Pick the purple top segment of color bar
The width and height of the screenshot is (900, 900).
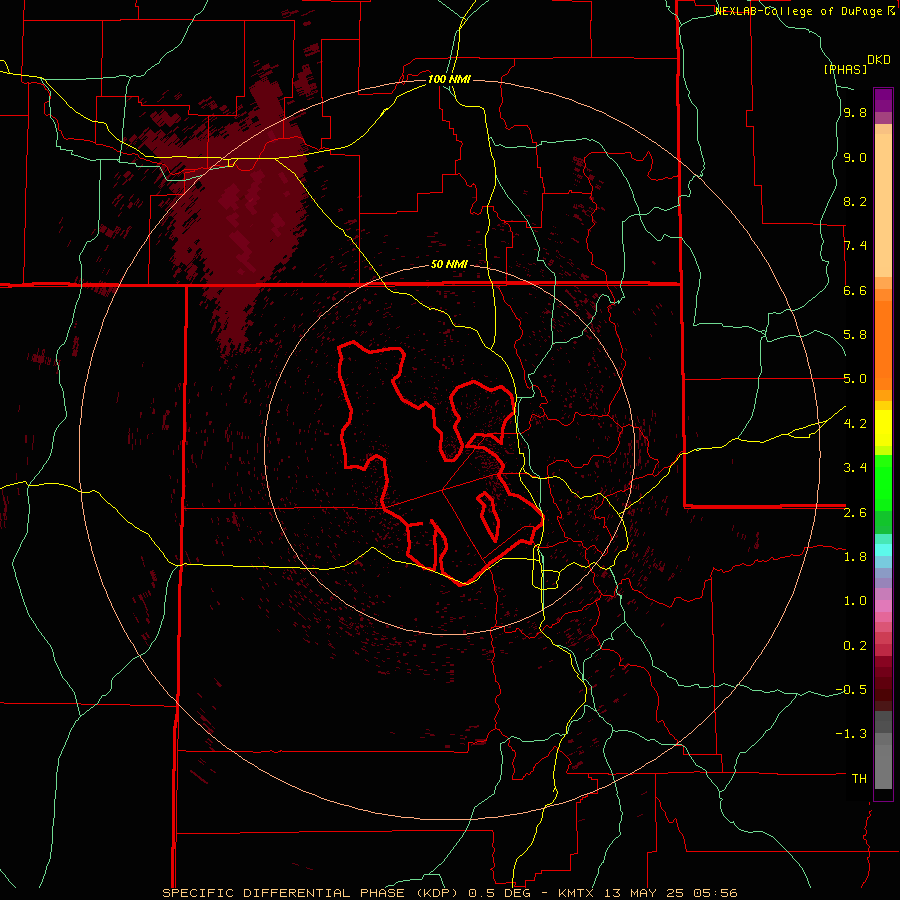(883, 100)
